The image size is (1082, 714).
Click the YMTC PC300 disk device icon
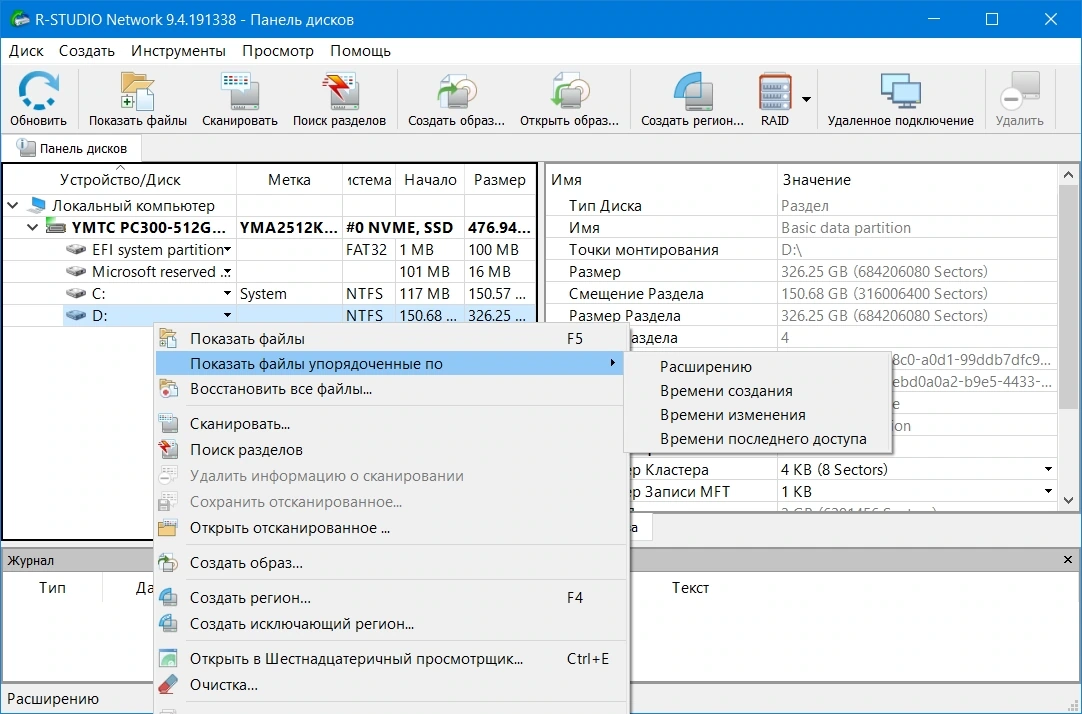56,227
